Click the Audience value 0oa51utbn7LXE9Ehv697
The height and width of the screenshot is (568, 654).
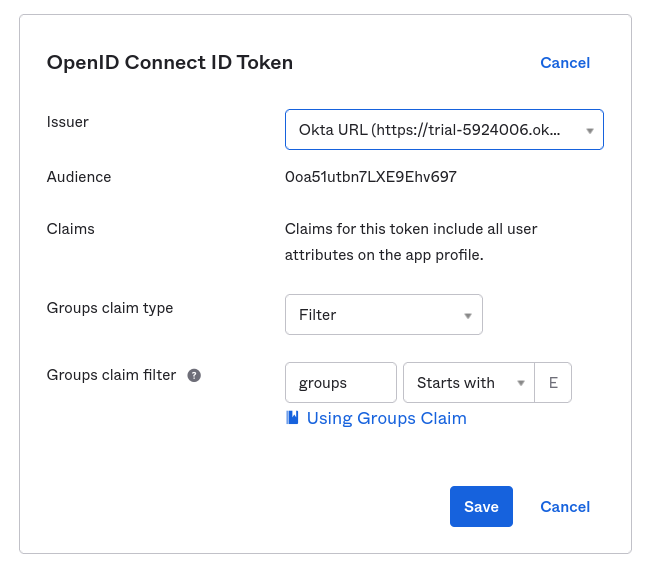click(371, 177)
